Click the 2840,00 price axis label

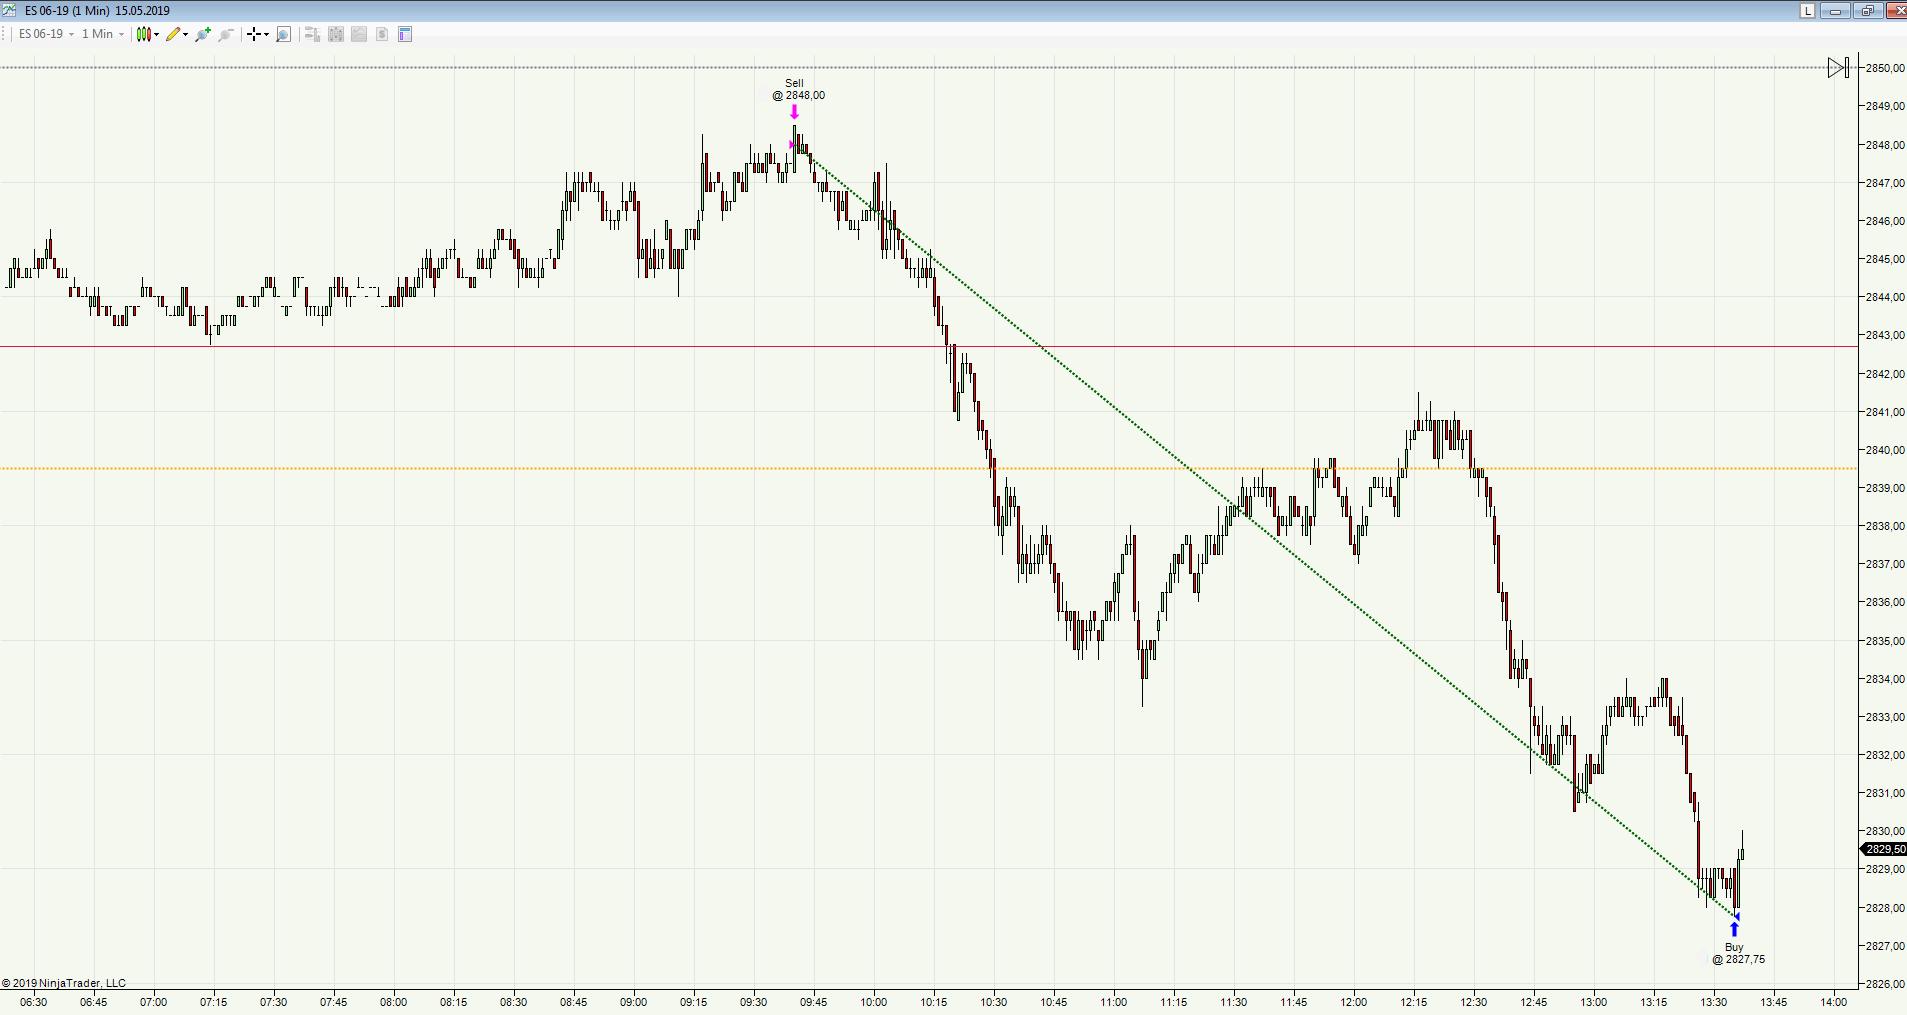tap(1885, 450)
